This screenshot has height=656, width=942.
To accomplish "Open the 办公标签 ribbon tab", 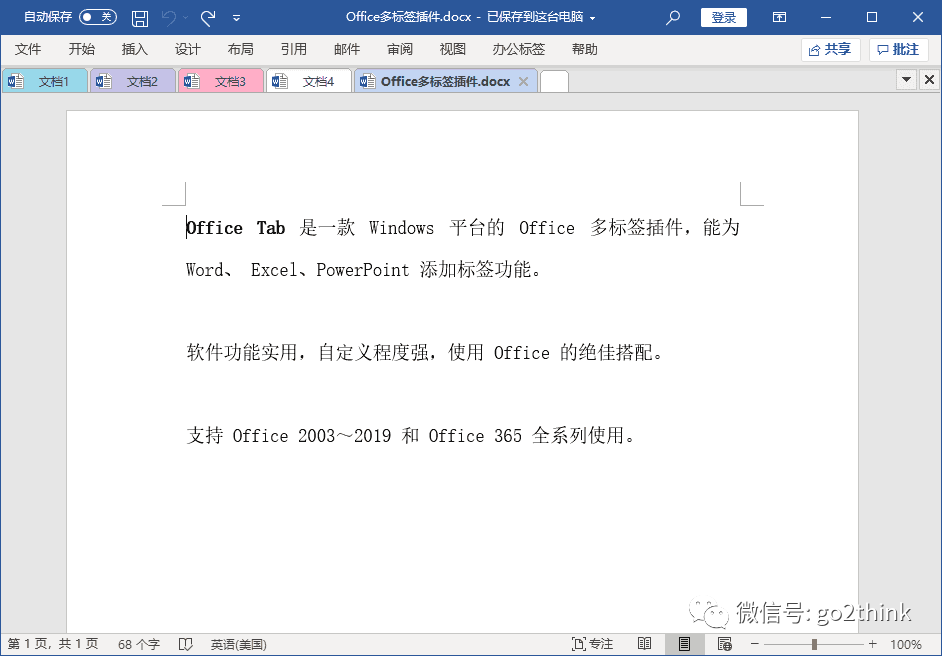I will pos(518,49).
